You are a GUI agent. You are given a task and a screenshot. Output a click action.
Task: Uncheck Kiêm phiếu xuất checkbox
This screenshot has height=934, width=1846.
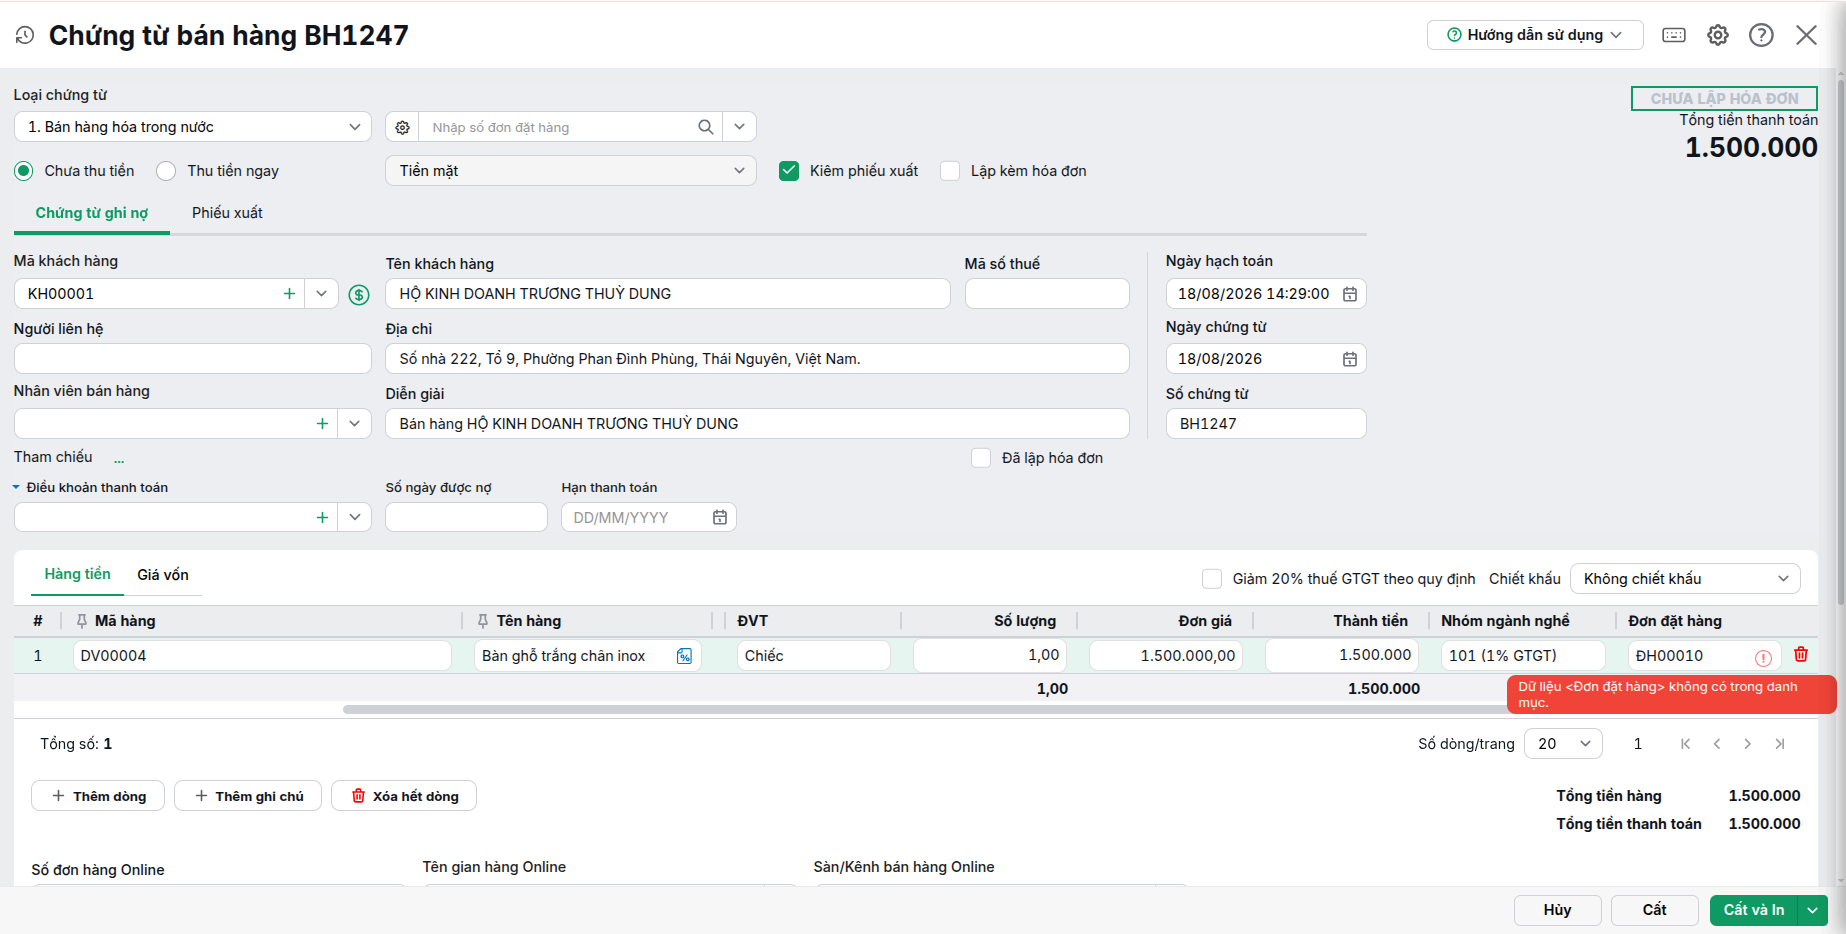tap(789, 171)
